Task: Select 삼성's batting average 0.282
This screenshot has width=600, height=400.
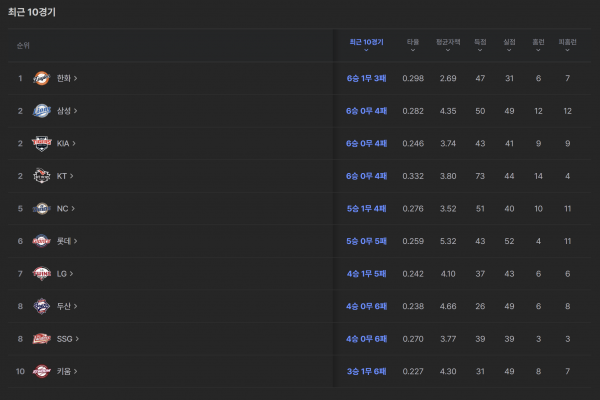Action: [413, 111]
